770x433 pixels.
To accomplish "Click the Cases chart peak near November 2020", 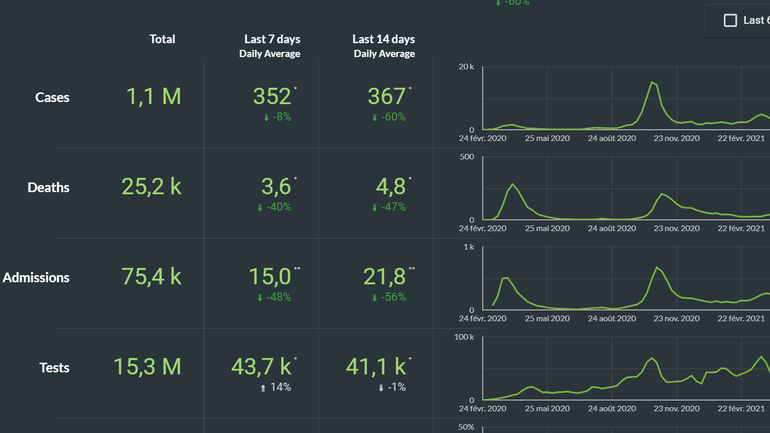I will (652, 83).
